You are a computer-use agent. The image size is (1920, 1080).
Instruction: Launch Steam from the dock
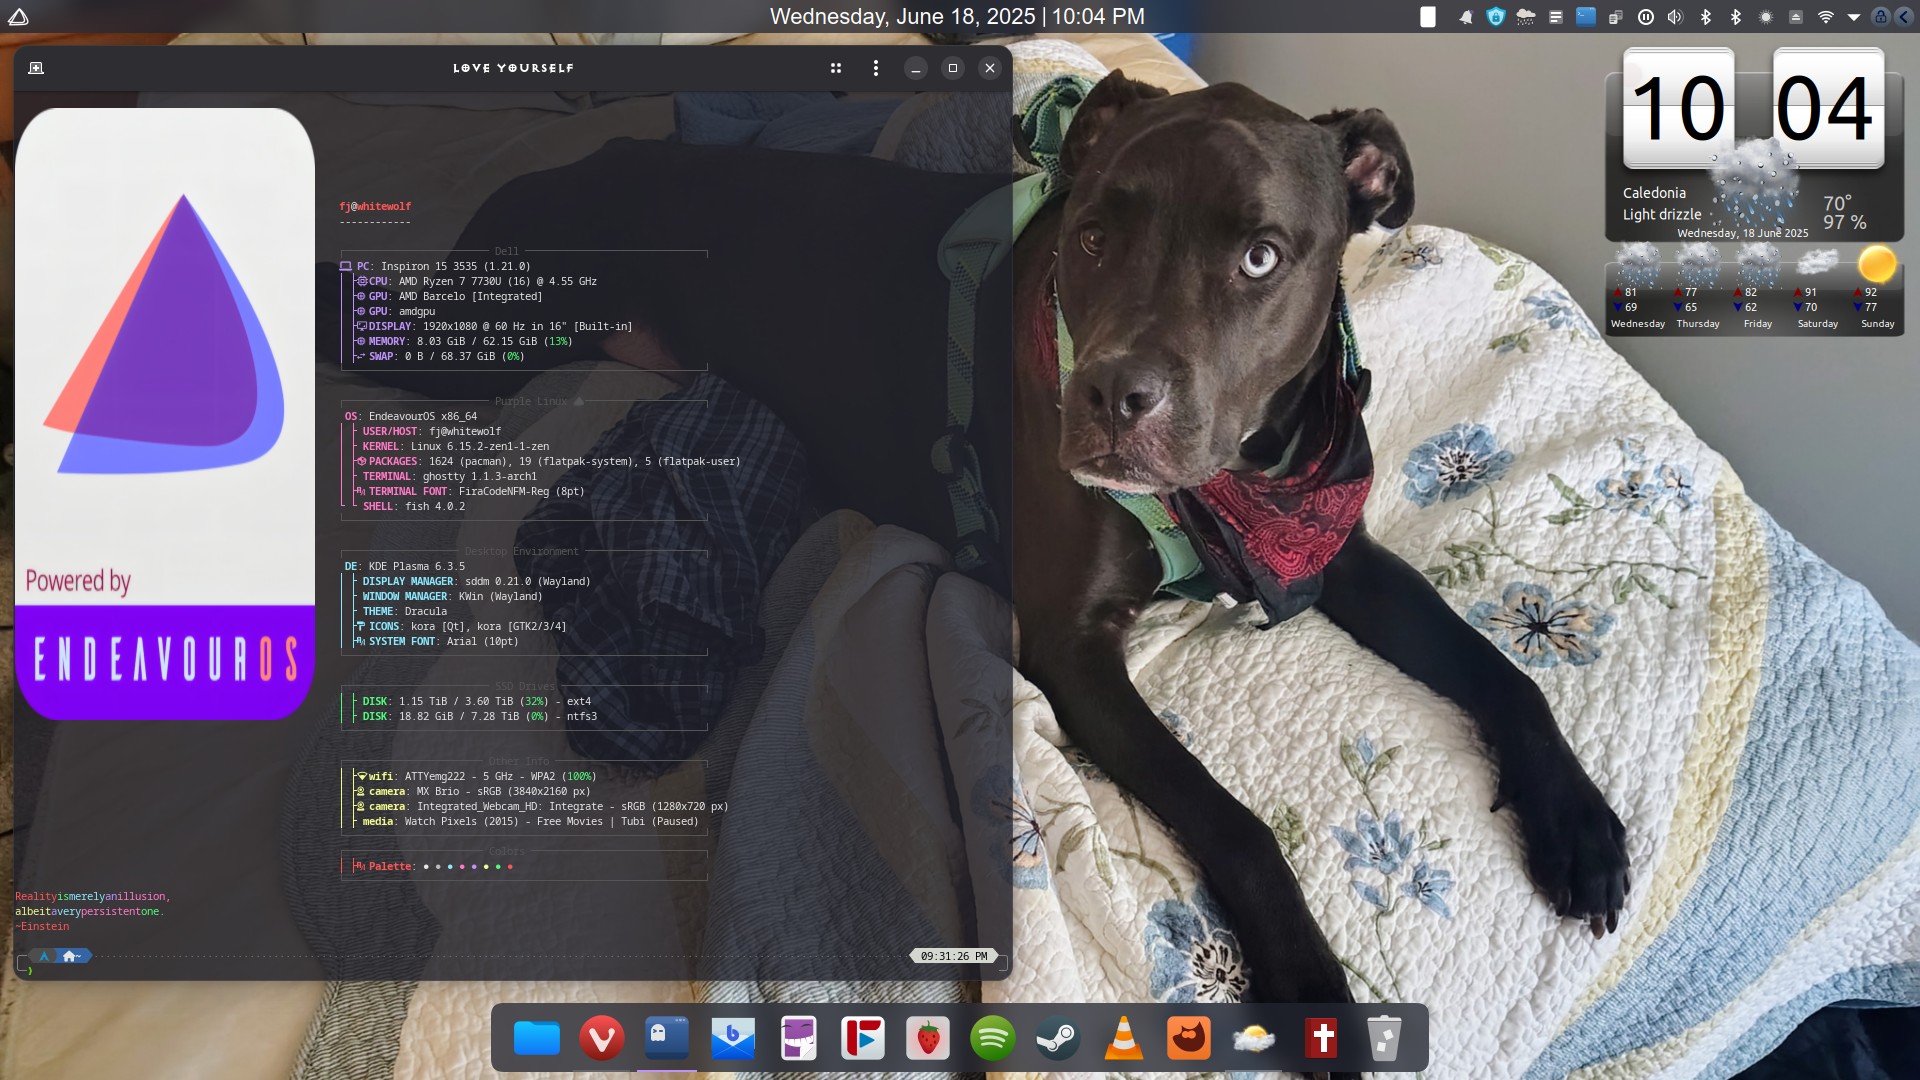click(1057, 1039)
